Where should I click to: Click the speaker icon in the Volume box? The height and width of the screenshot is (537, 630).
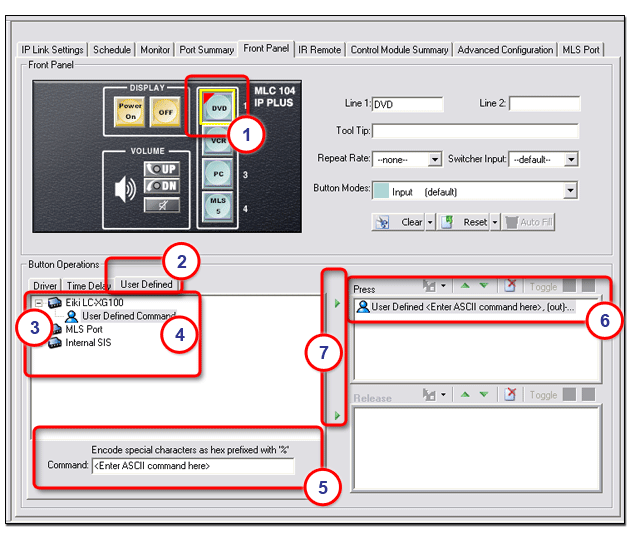125,189
